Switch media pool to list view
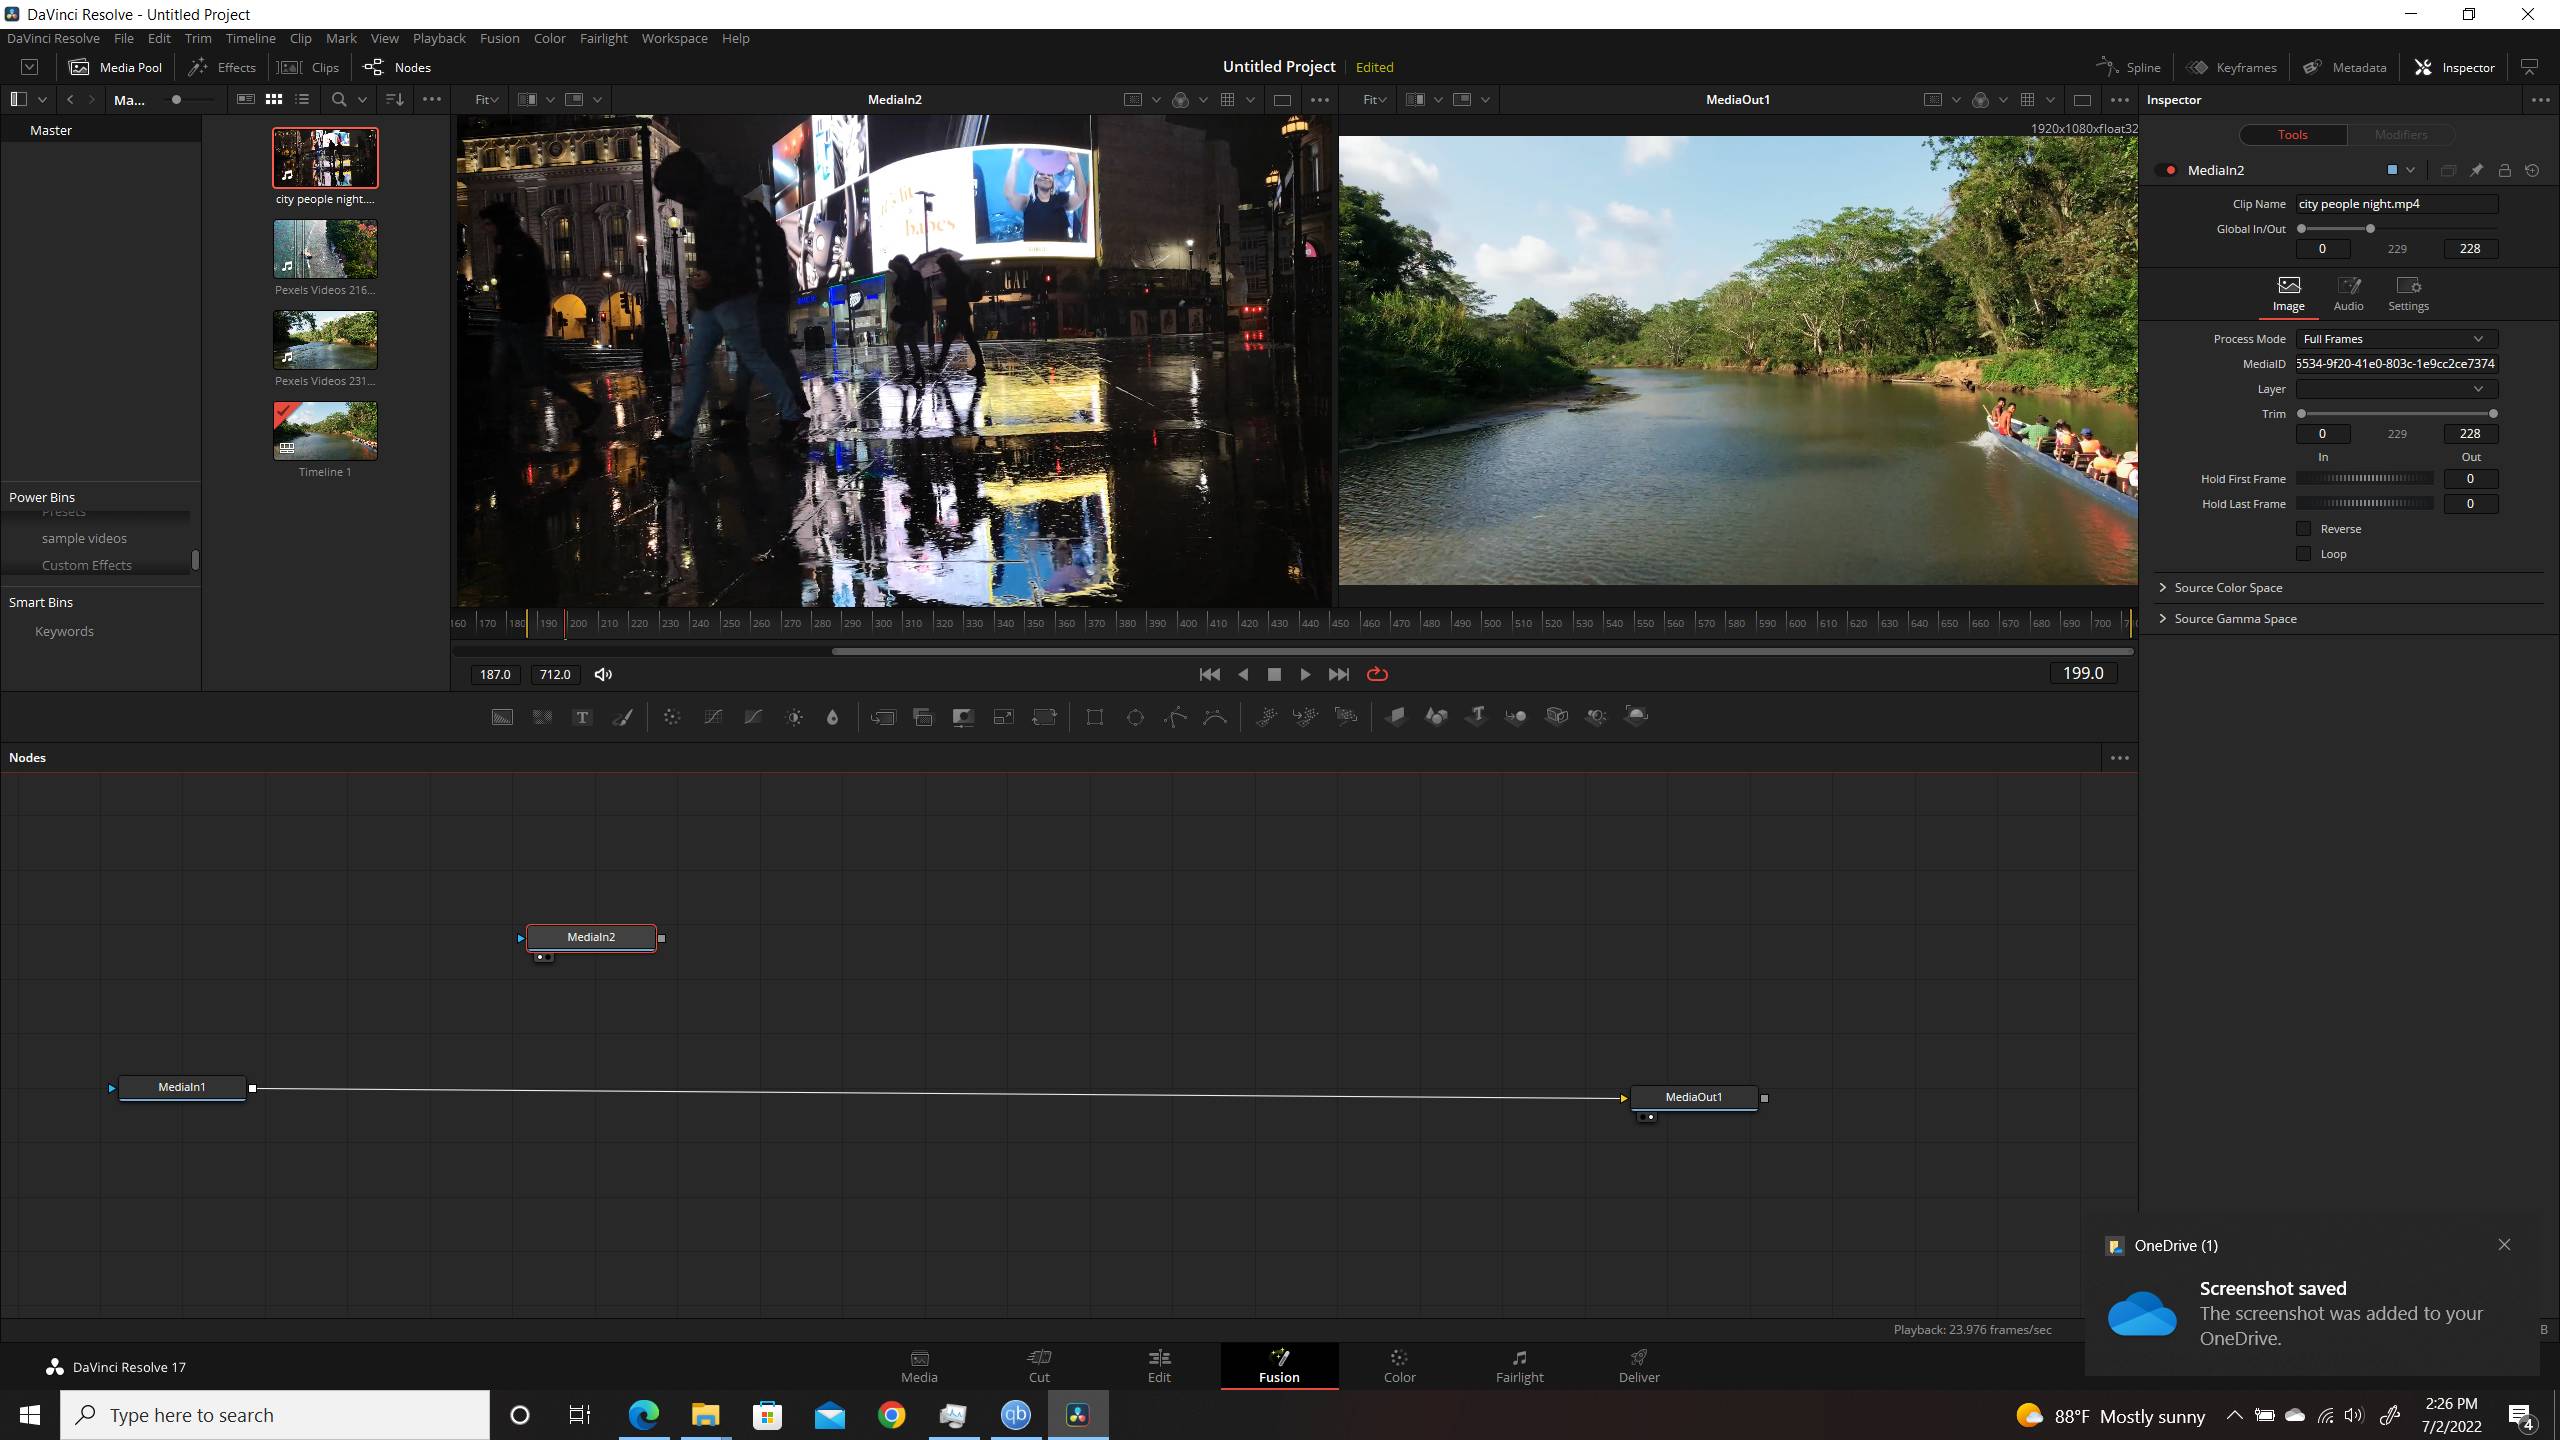The width and height of the screenshot is (2560, 1440). tap(302, 99)
